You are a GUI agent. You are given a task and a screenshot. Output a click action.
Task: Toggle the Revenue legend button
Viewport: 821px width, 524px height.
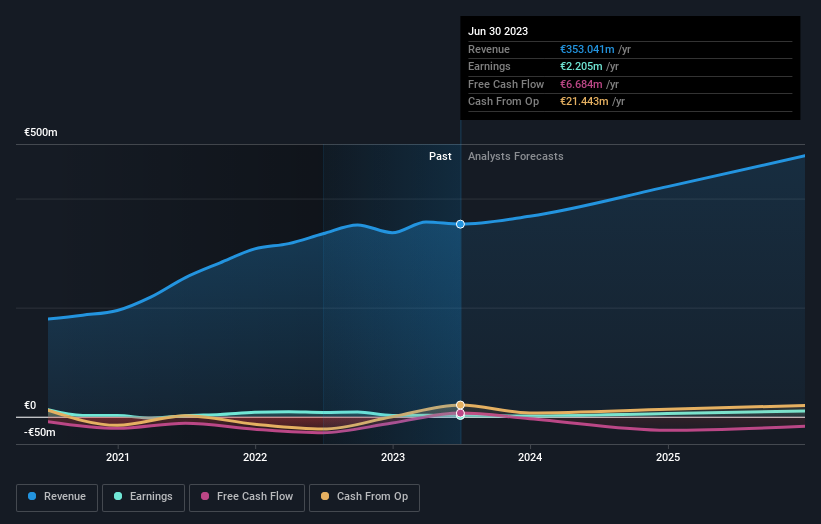point(57,497)
